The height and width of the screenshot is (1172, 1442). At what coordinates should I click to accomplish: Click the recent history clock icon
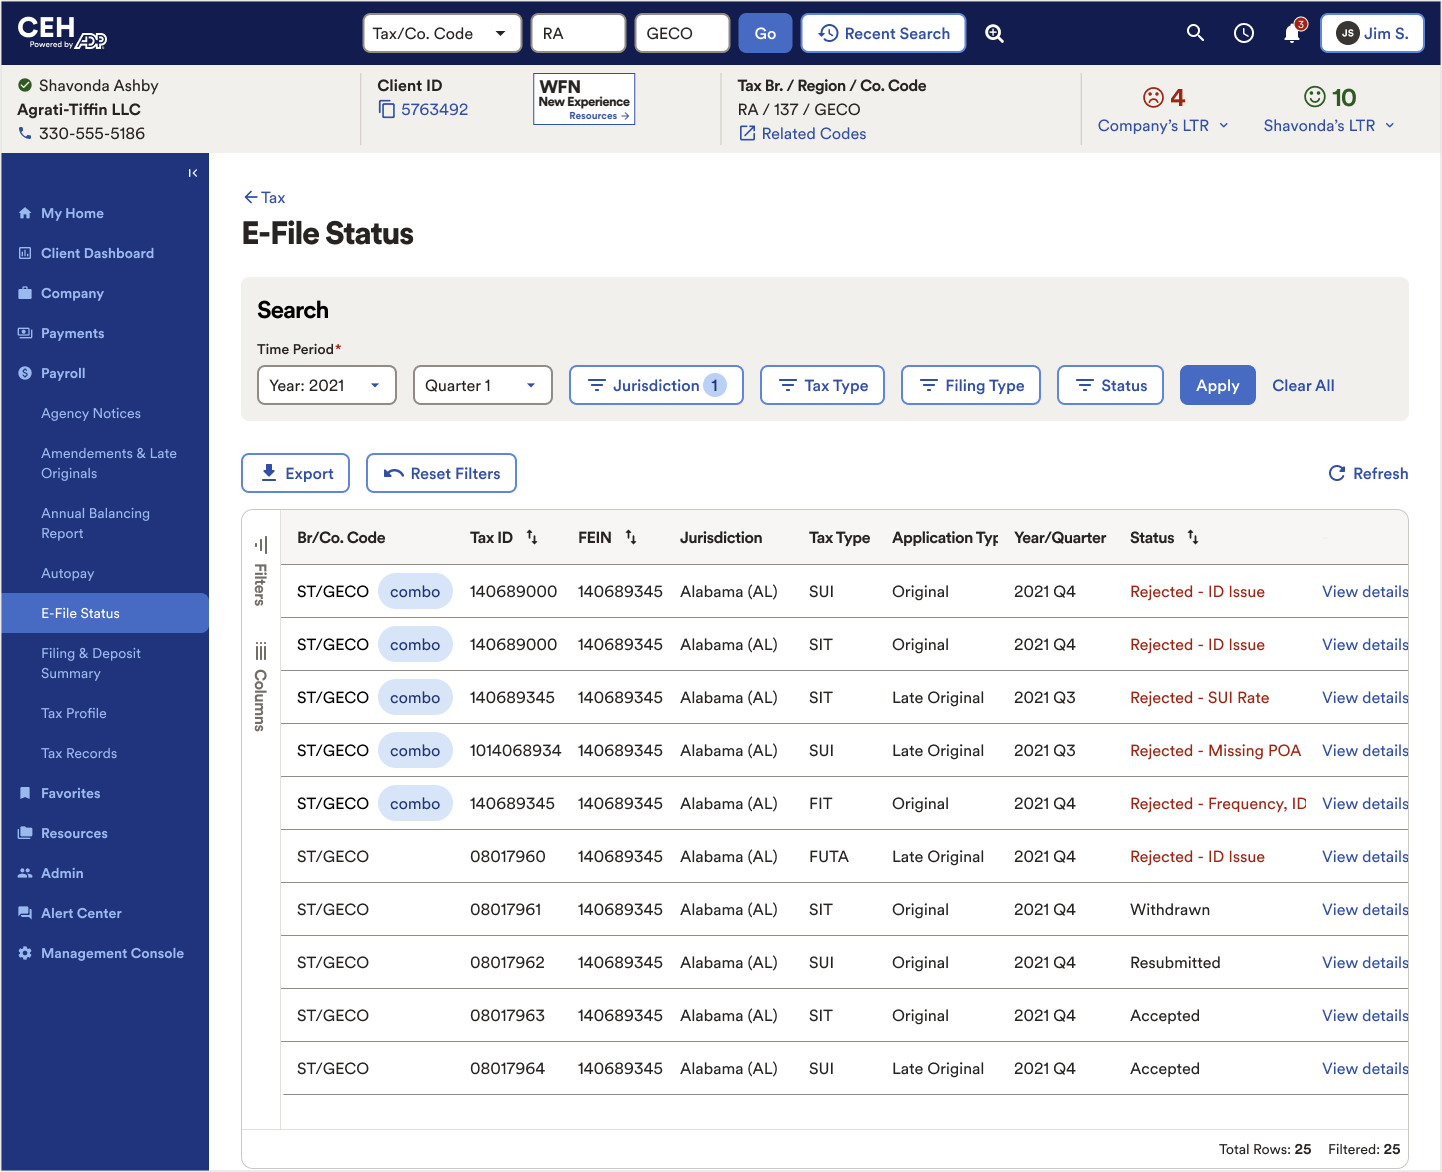pyautogui.click(x=1243, y=33)
